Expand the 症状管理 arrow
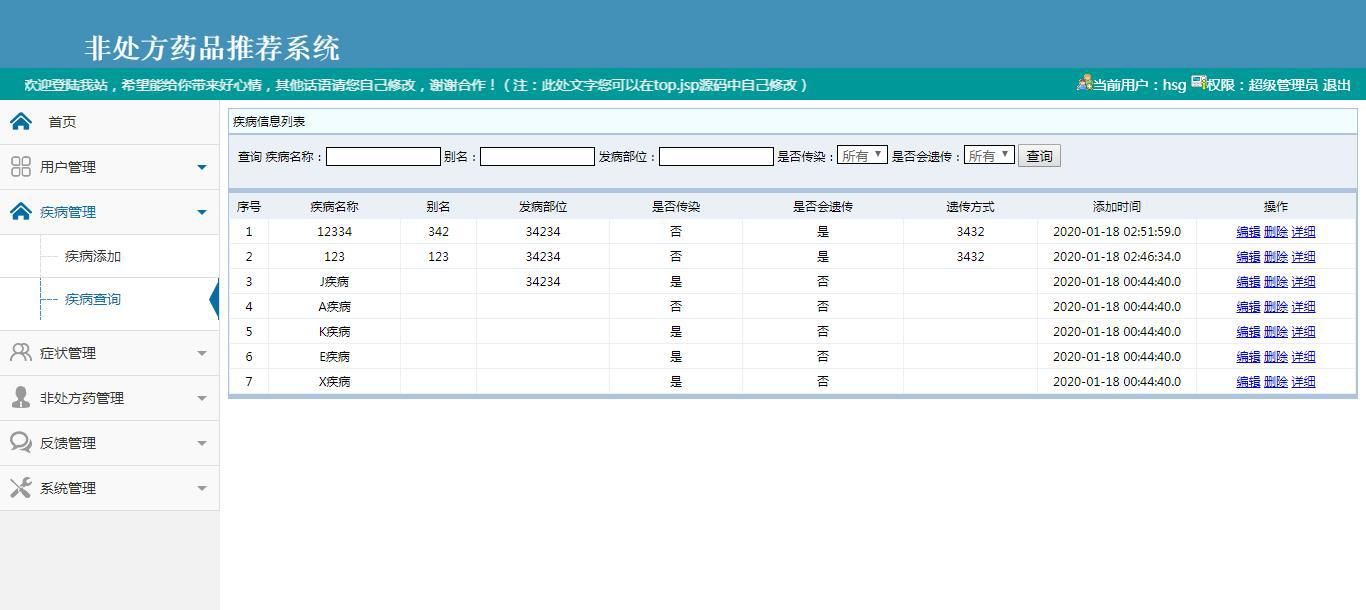 [202, 353]
